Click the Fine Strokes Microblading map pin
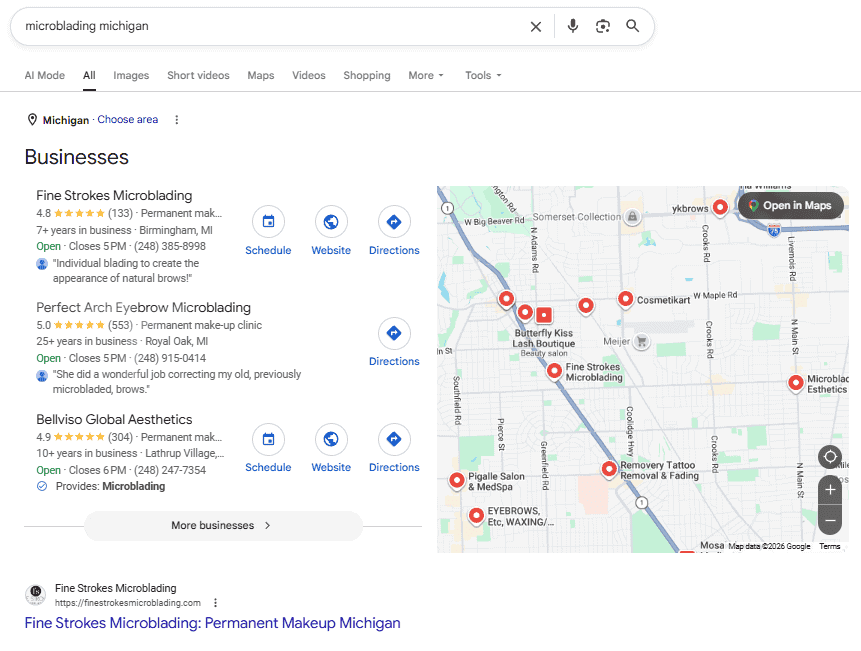Image resolution: width=861 pixels, height=651 pixels. [x=554, y=372]
